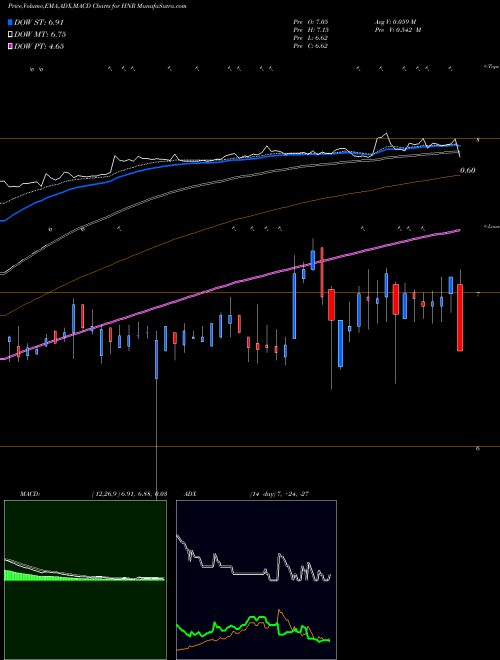500x660 pixels.
Task: Click the '<Tops' marker label
Action: tap(491, 67)
